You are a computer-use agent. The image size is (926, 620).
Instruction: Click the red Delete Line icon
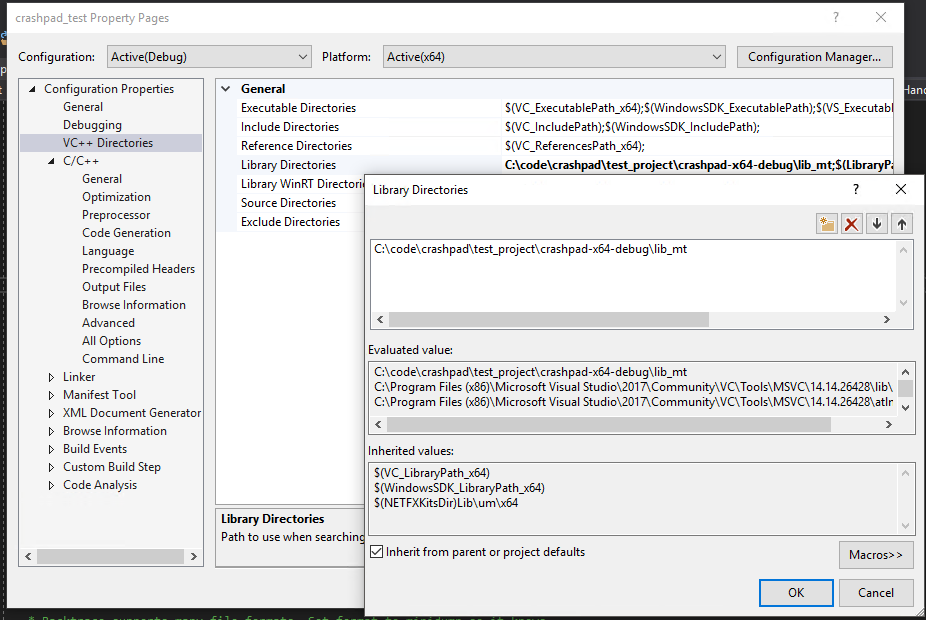tap(852, 224)
